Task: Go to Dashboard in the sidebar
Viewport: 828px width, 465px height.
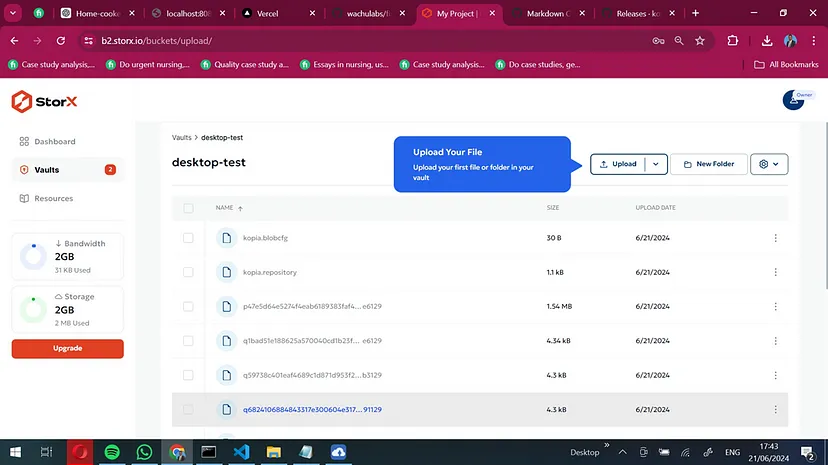Action: (54, 142)
